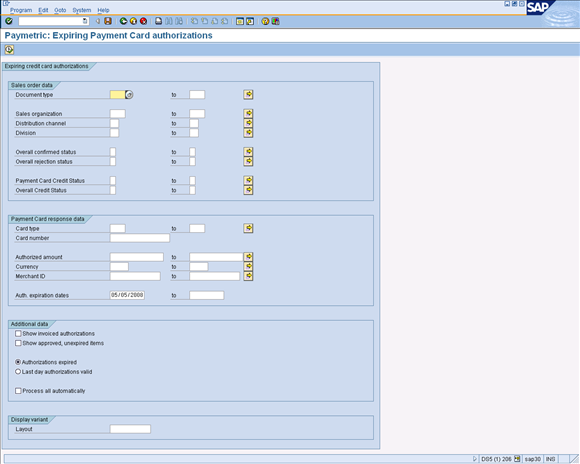Screen dimensions: 580x464
Task: Open multiple selection for Overall Credit Status
Action: tap(248, 190)
